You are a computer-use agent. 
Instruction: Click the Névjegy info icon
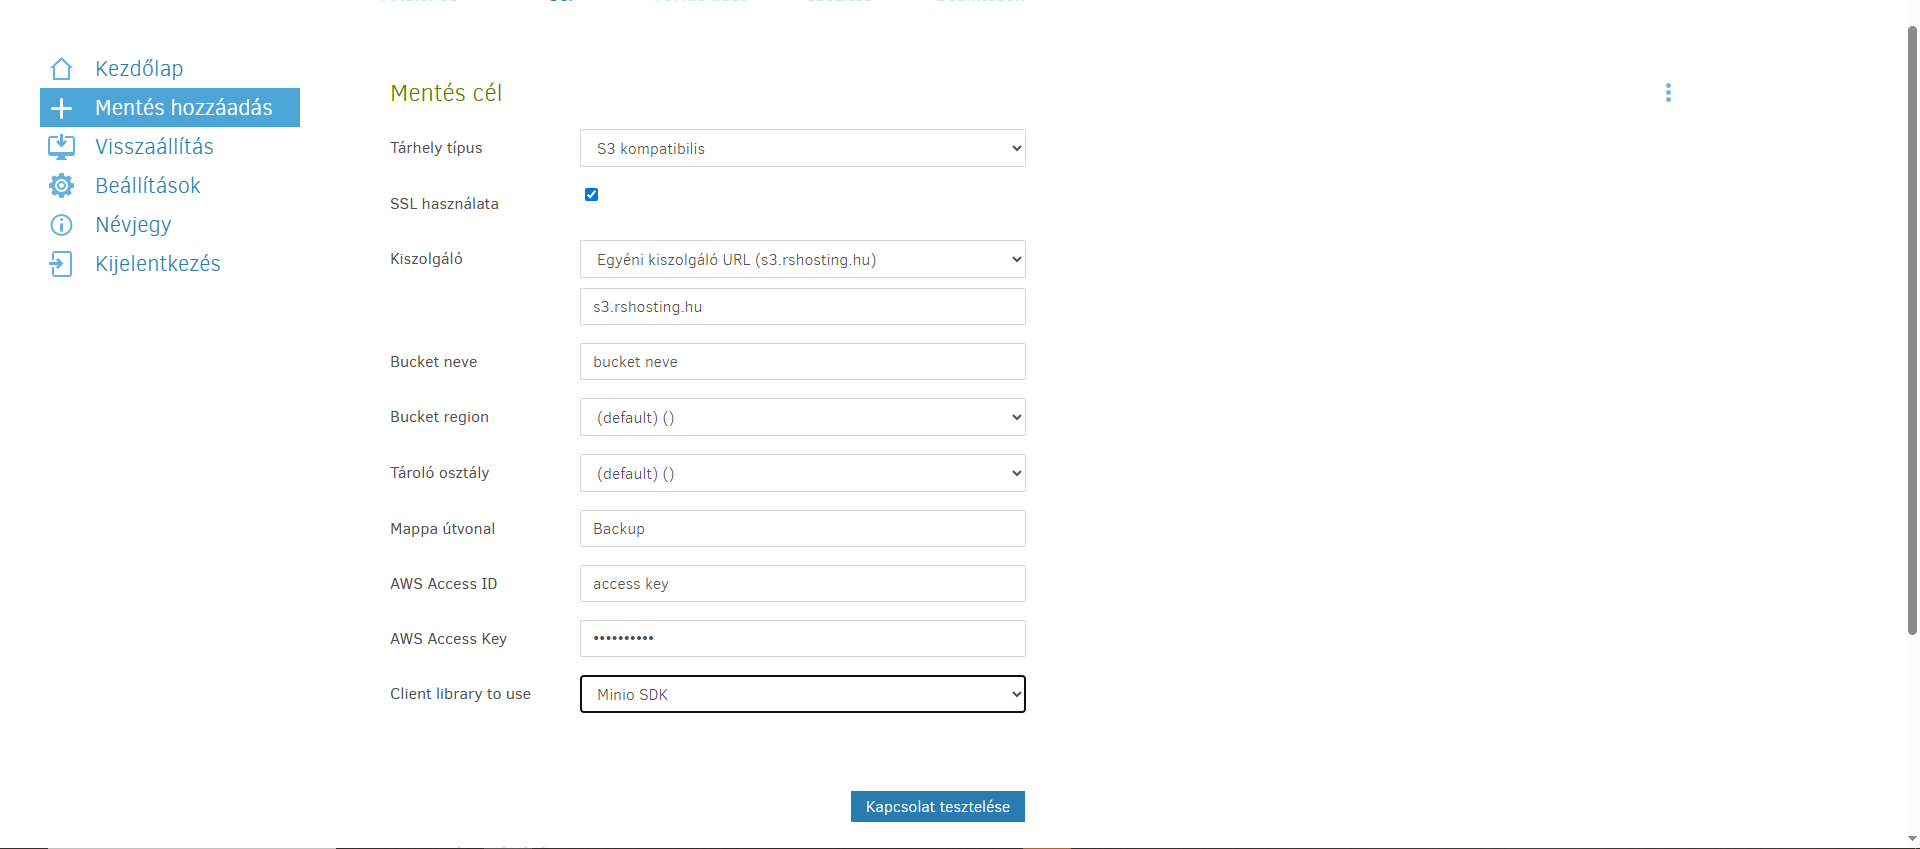click(61, 225)
